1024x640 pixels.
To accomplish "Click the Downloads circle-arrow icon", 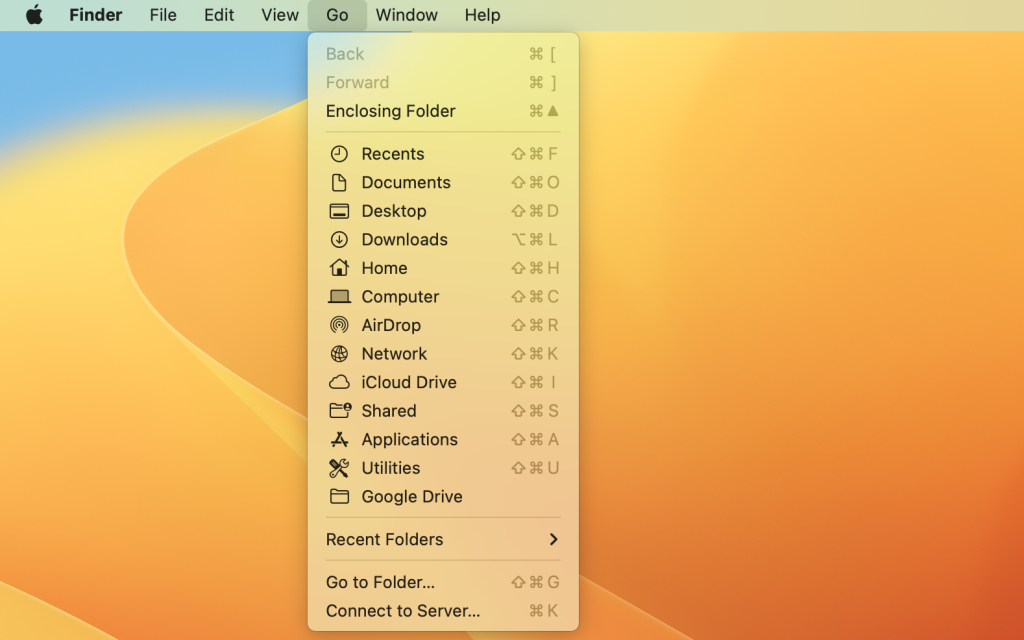I will pyautogui.click(x=339, y=239).
